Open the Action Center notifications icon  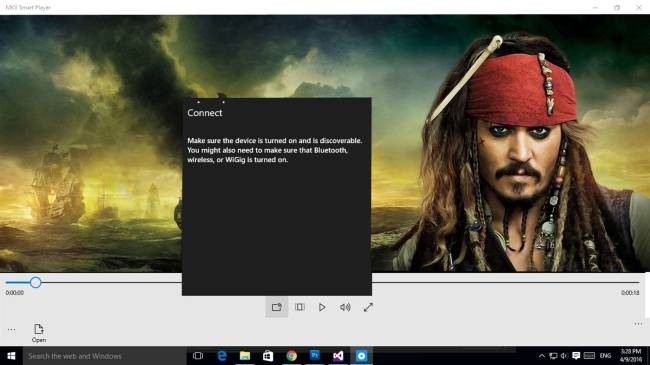576,356
